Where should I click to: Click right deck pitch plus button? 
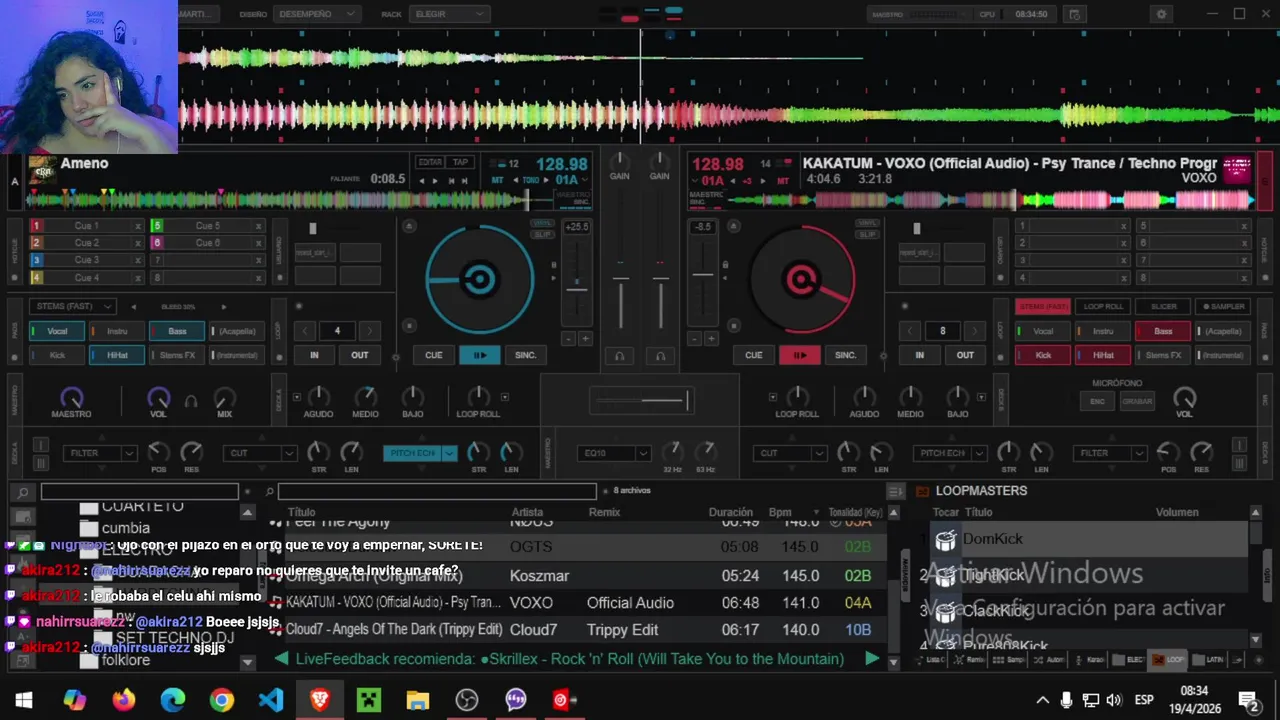click(711, 339)
